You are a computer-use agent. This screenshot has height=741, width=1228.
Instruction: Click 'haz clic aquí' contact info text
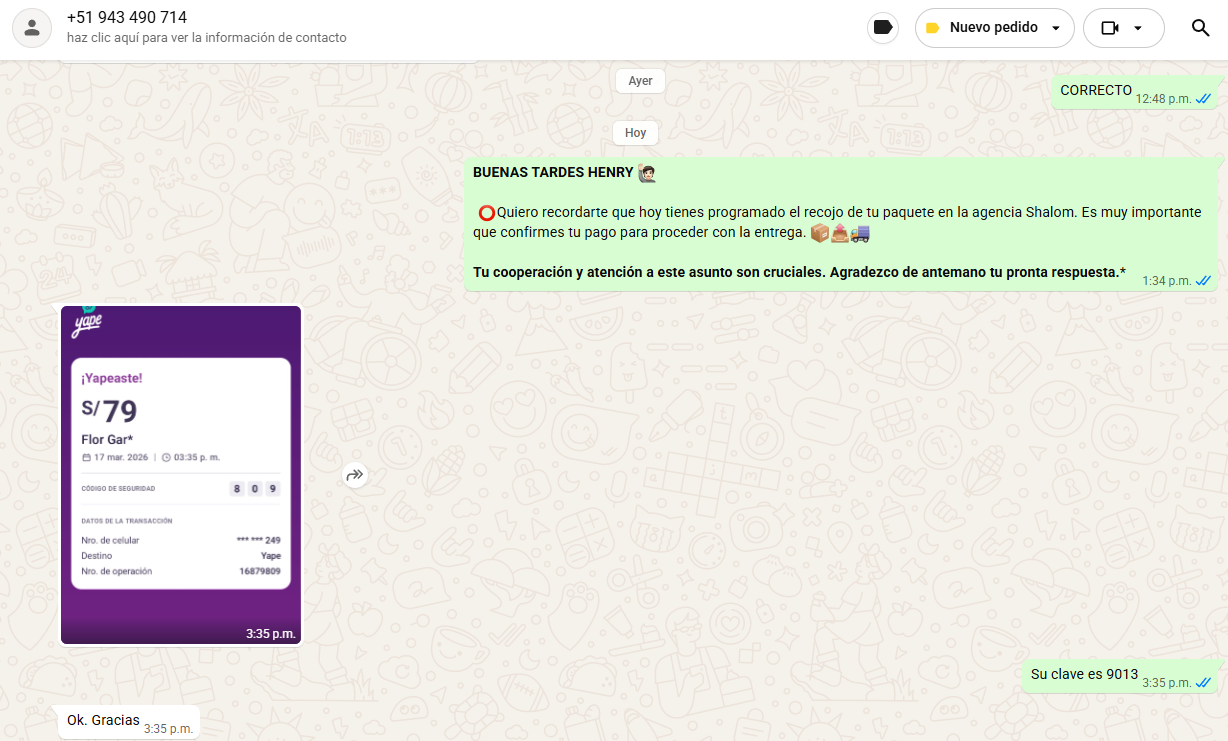[x=207, y=38]
